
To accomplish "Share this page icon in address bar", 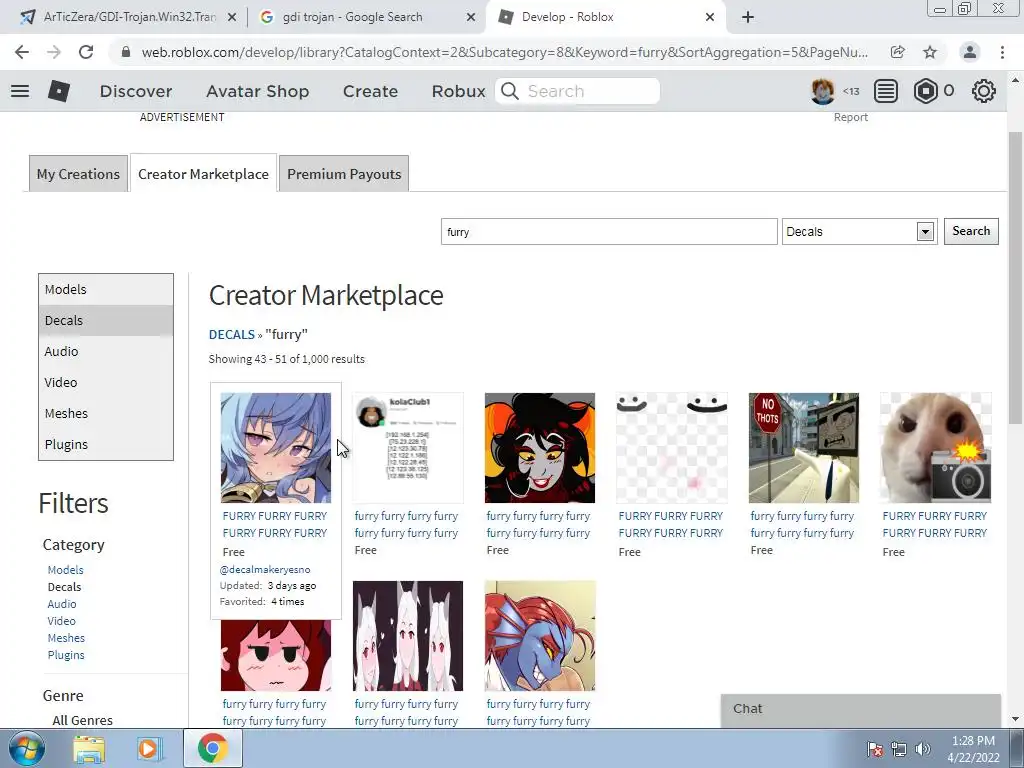I will click(898, 52).
